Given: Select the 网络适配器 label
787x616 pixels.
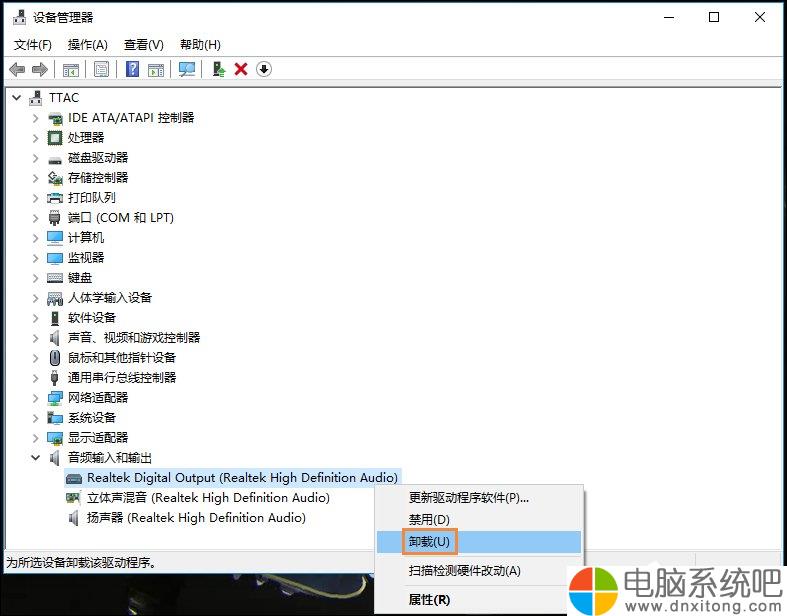Looking at the screenshot, I should (98, 398).
